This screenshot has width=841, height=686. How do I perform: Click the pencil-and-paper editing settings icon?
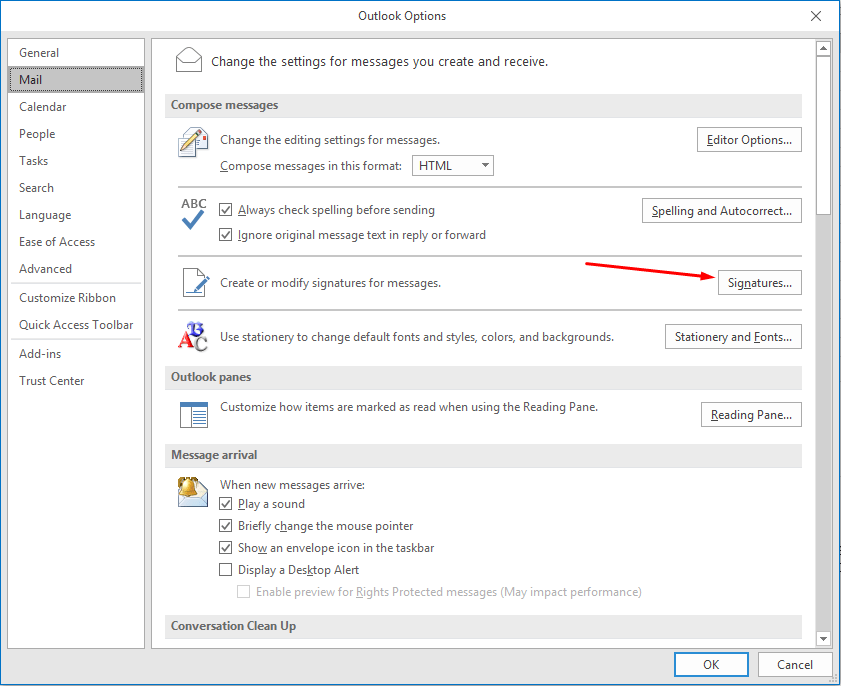pyautogui.click(x=193, y=142)
